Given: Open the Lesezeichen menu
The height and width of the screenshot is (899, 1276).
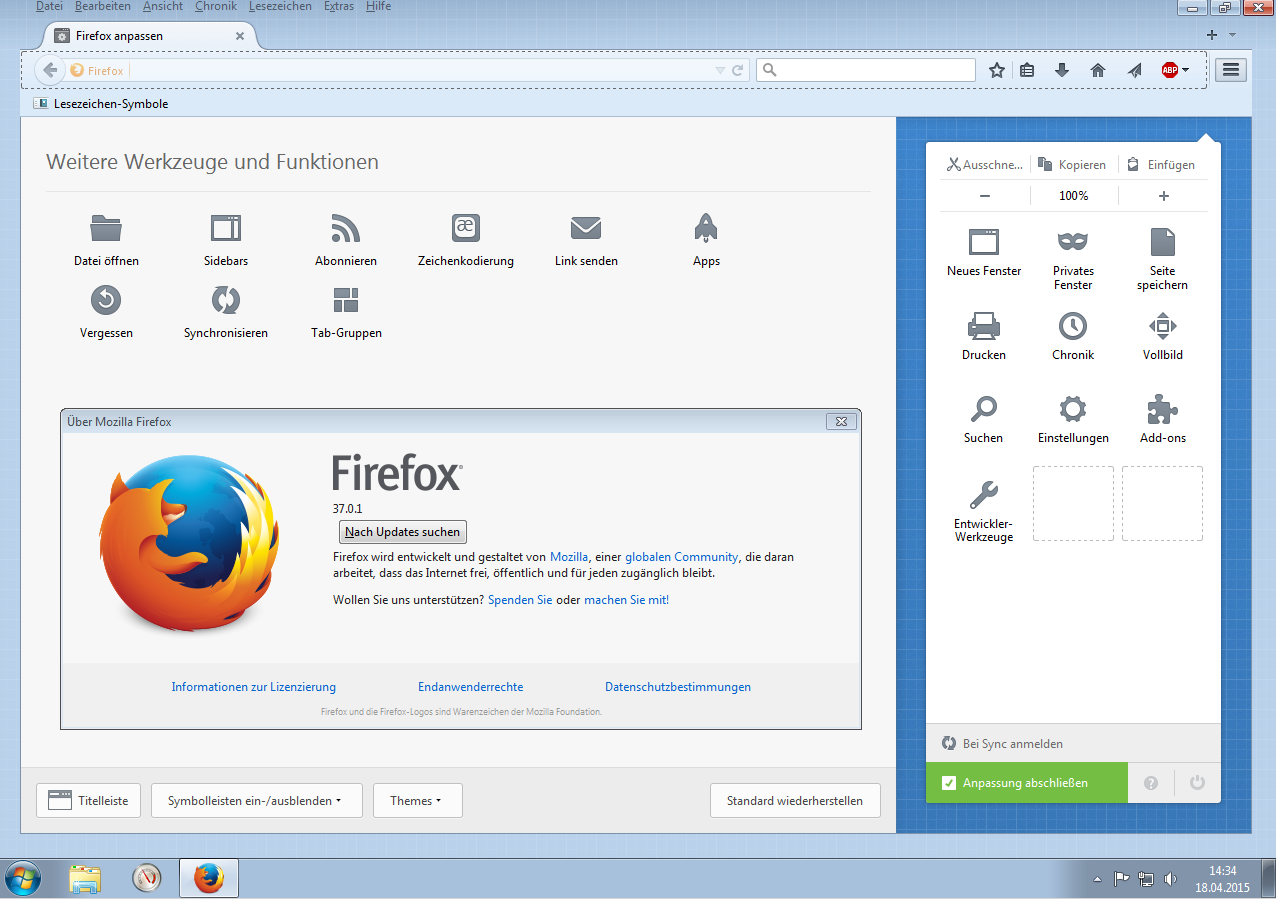Looking at the screenshot, I should click(280, 6).
